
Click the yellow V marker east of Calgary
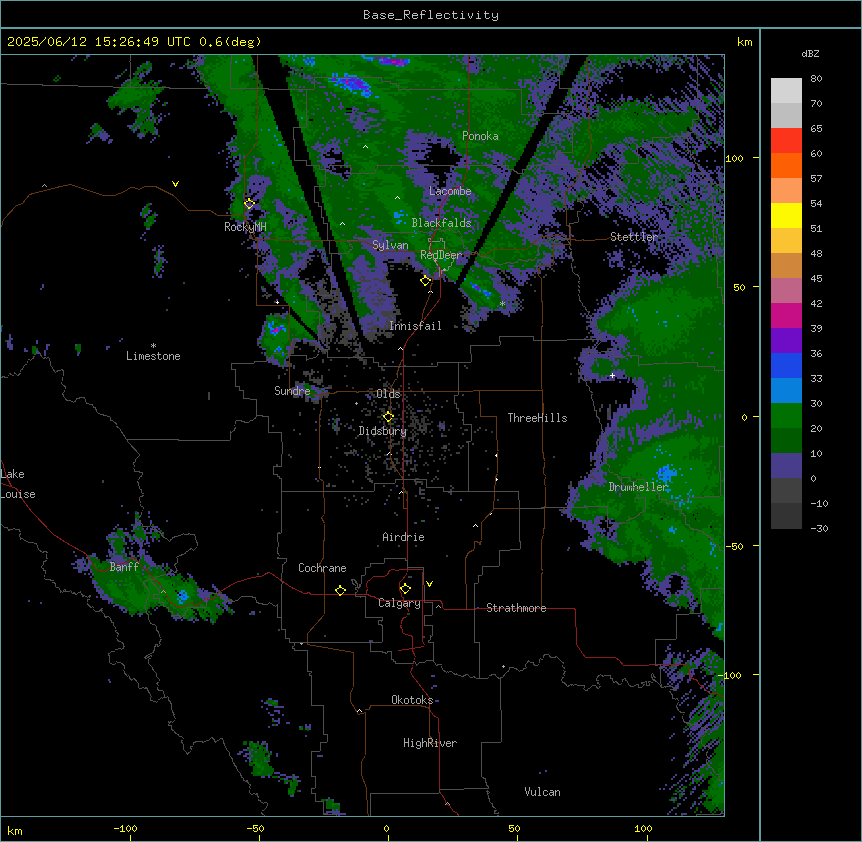[x=429, y=584]
